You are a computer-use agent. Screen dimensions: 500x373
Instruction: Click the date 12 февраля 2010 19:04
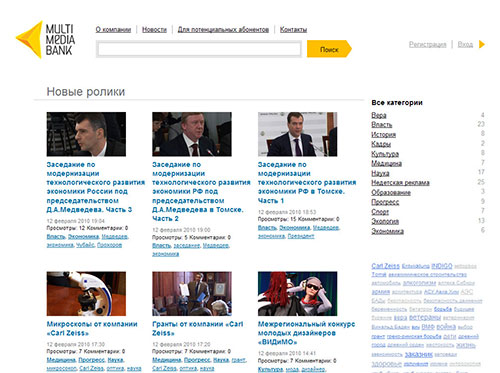(x=76, y=221)
